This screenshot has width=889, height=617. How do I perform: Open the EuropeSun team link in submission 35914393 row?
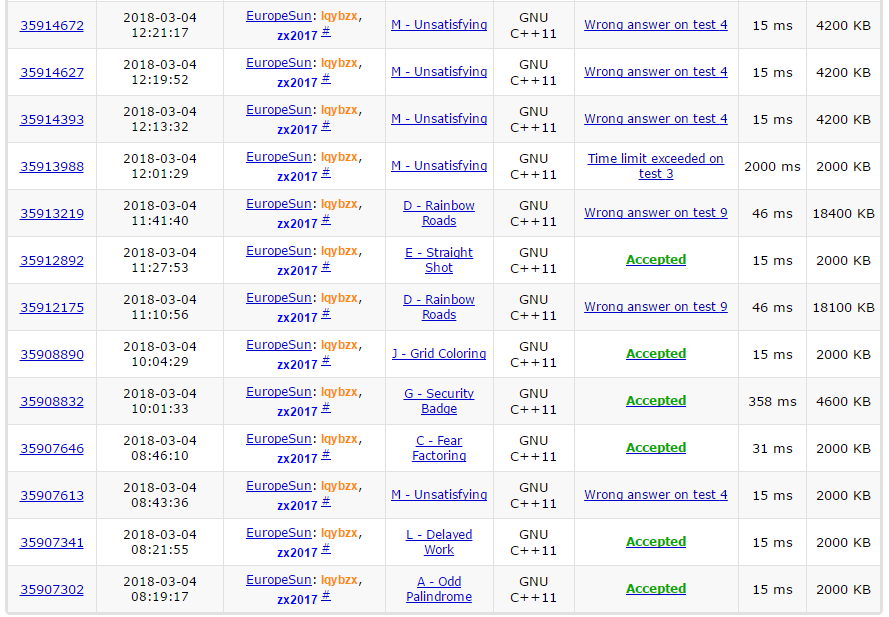coord(279,110)
